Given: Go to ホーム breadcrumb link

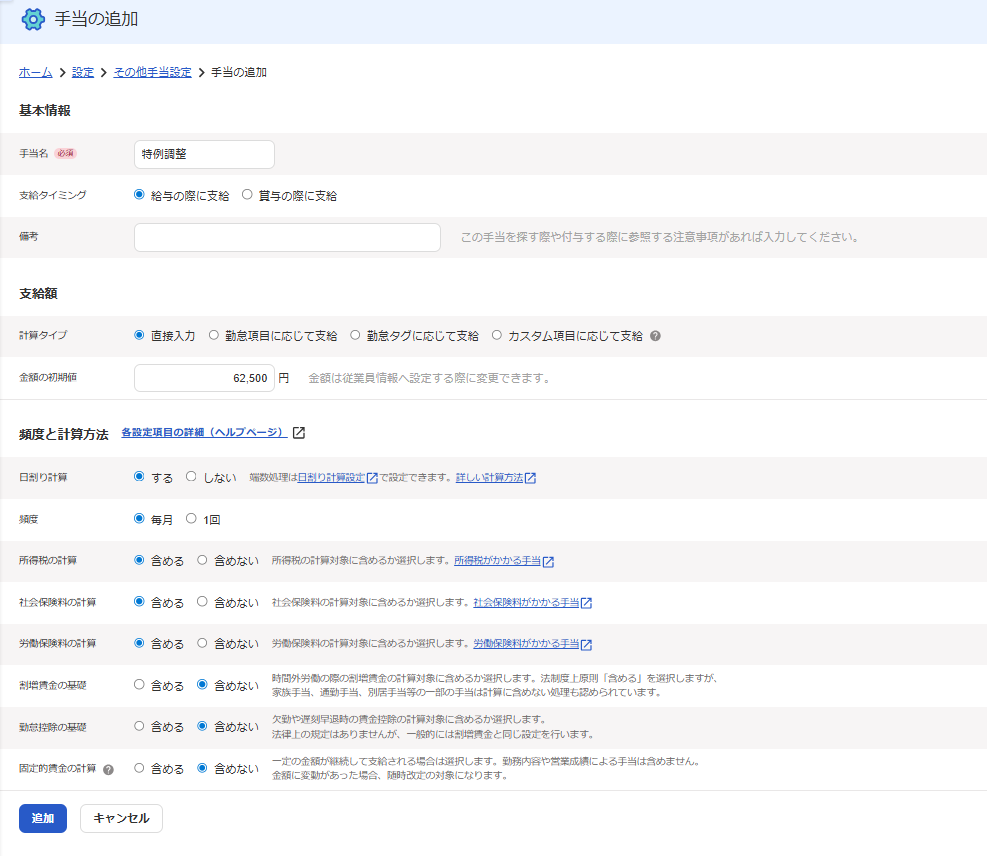Looking at the screenshot, I should 35,72.
